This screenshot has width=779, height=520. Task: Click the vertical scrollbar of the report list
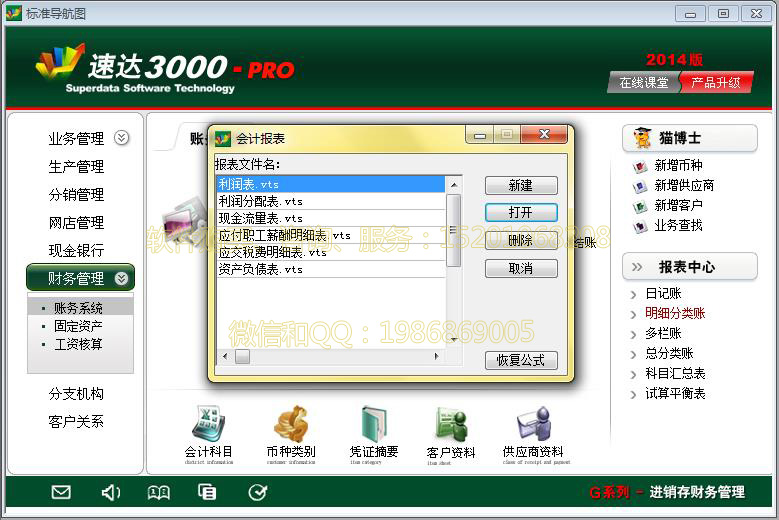point(453,230)
